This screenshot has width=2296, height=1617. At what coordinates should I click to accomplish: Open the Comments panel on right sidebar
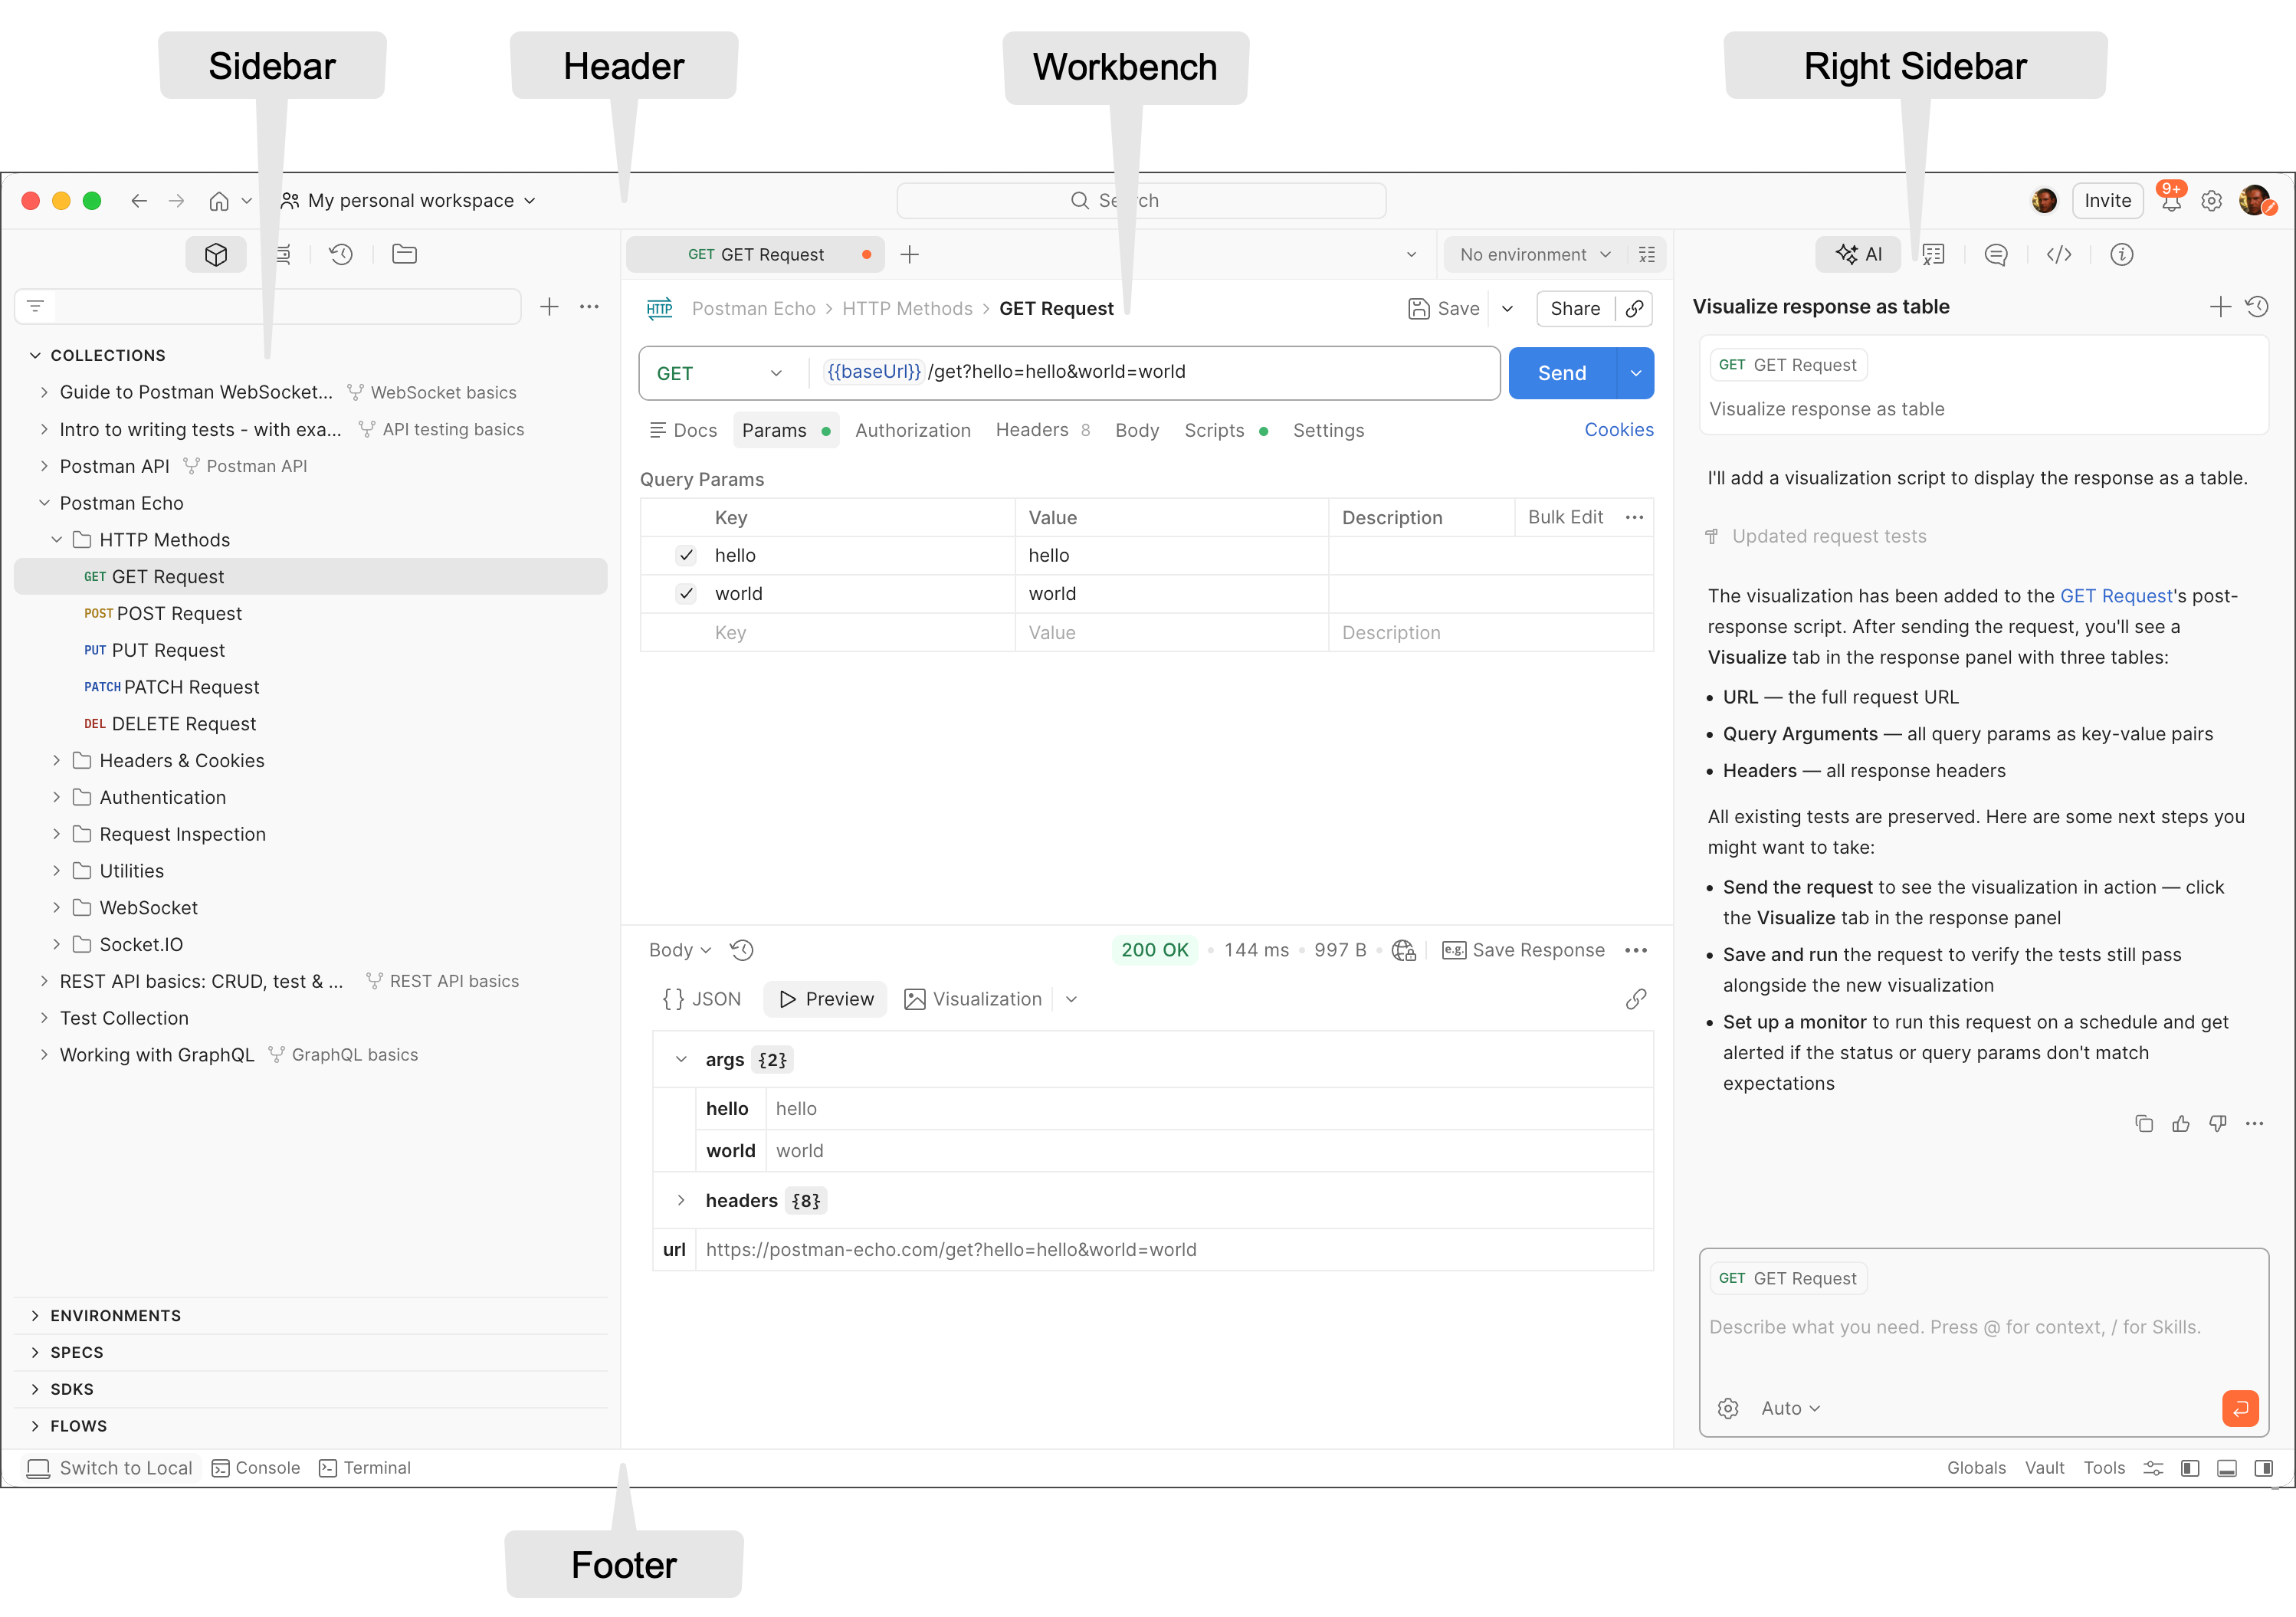[1995, 254]
